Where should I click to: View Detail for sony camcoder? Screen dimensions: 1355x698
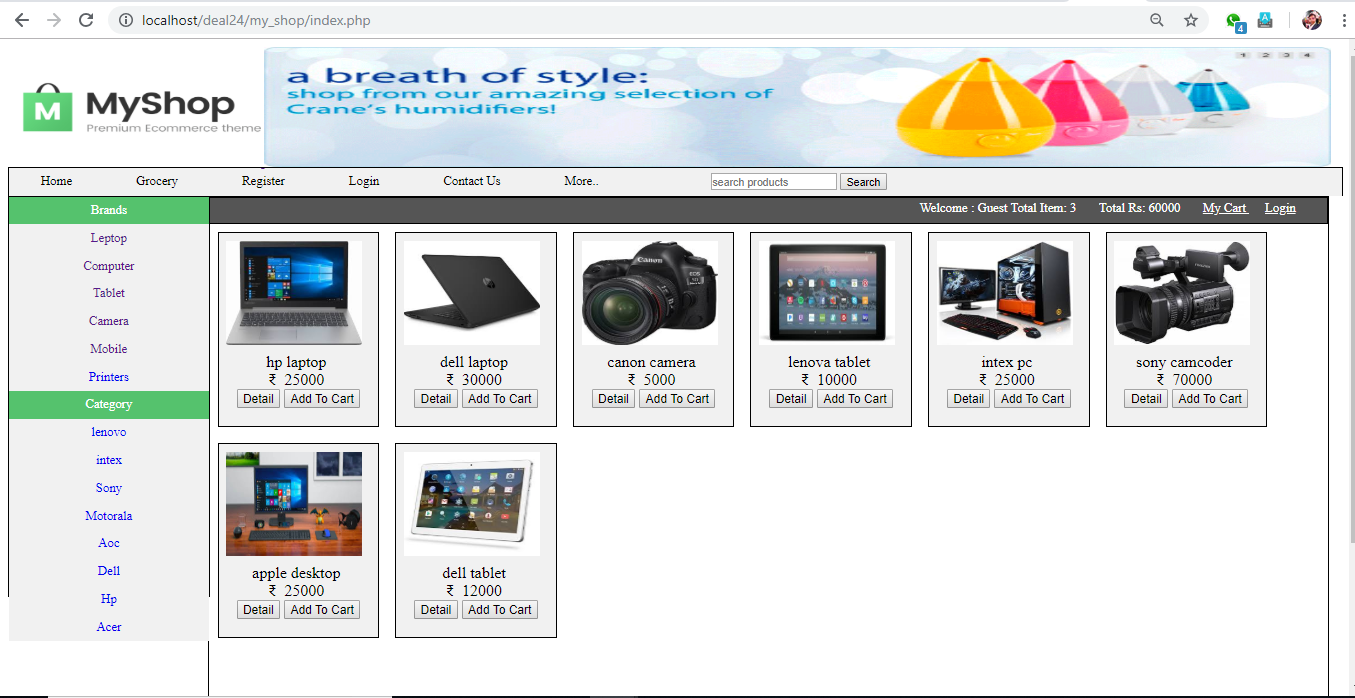(x=1146, y=398)
